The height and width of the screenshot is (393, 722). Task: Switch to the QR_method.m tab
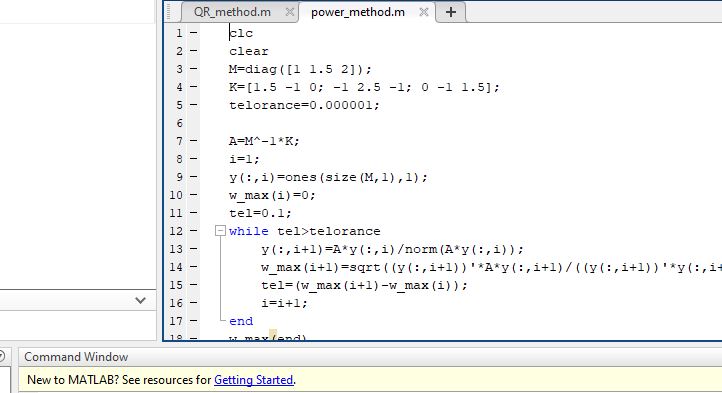[x=232, y=12]
